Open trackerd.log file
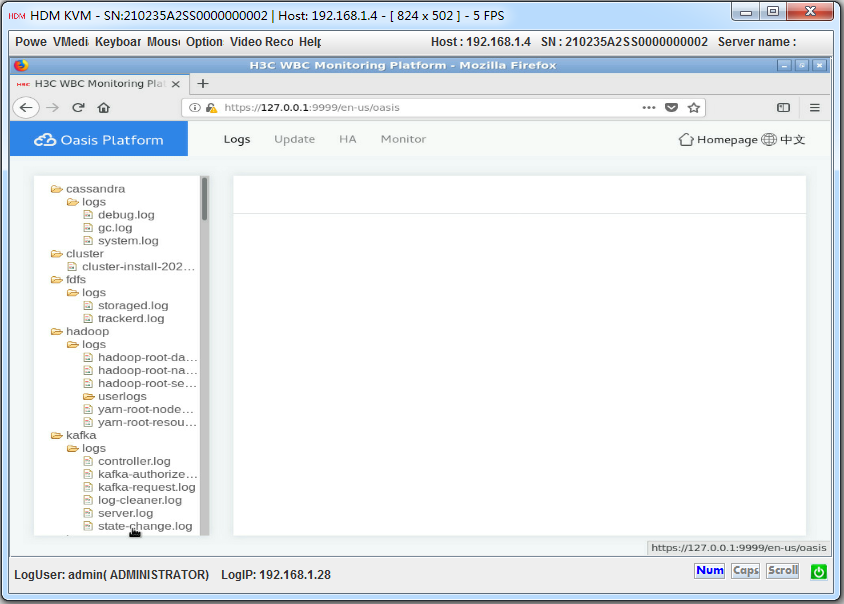 (131, 319)
